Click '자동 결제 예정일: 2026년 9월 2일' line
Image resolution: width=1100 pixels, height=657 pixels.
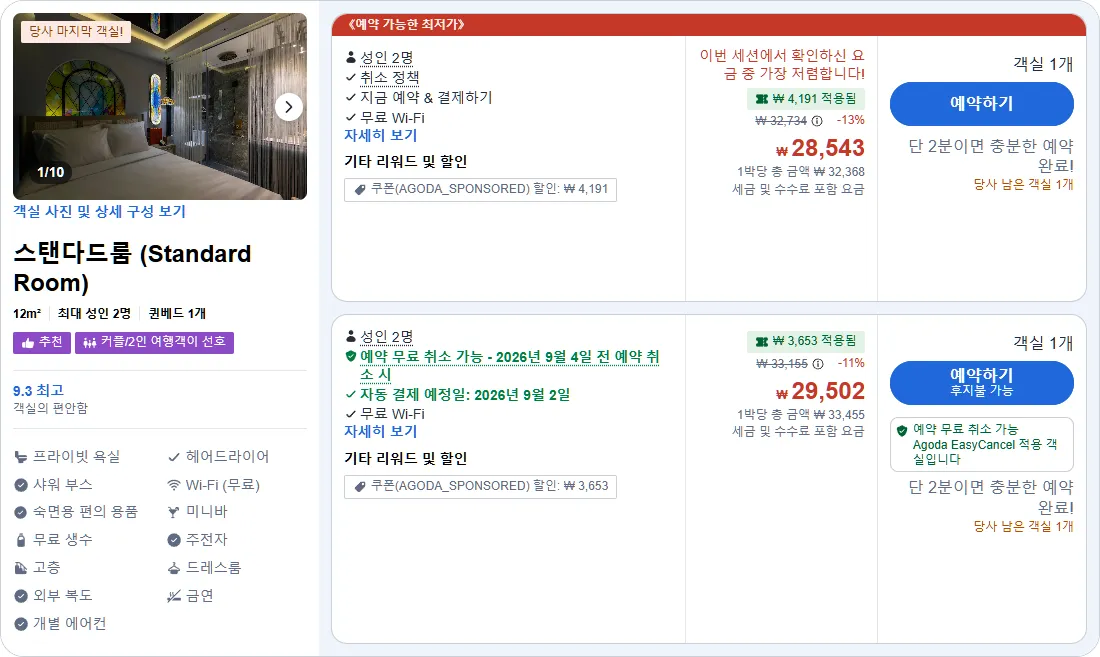(464, 394)
